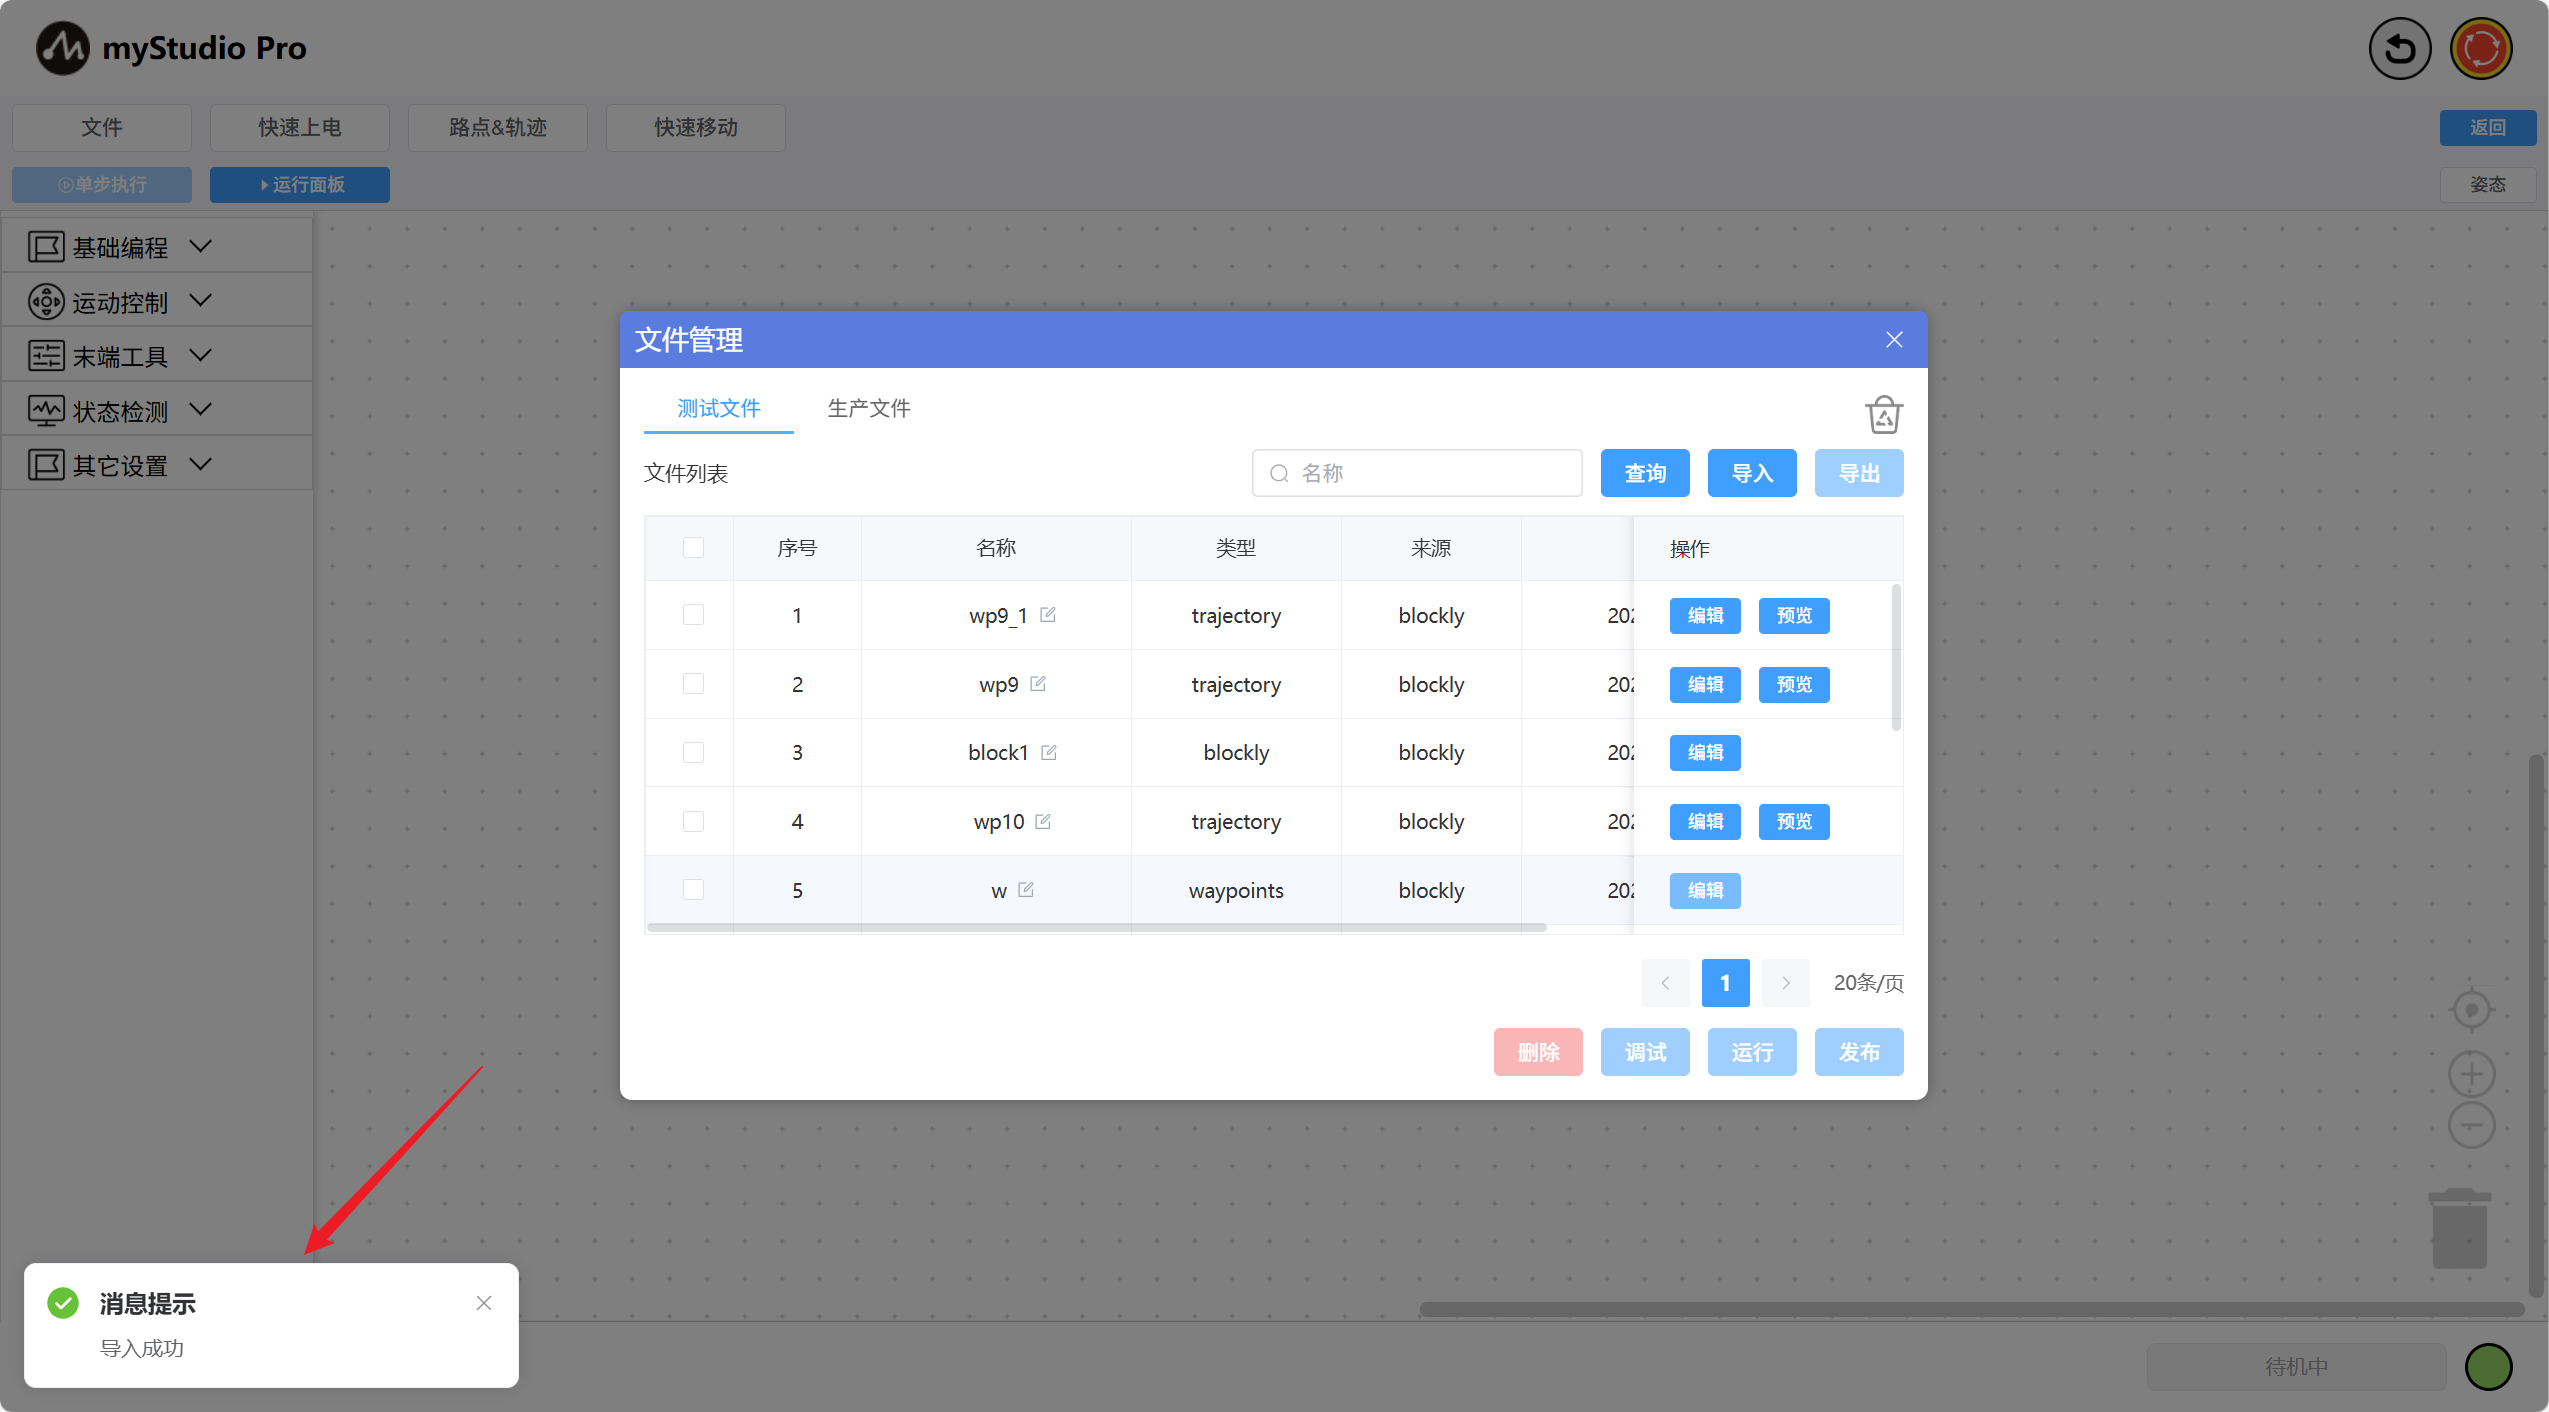This screenshot has width=2549, height=1412.
Task: Click the recycle bin icon in file manager
Action: point(1883,415)
